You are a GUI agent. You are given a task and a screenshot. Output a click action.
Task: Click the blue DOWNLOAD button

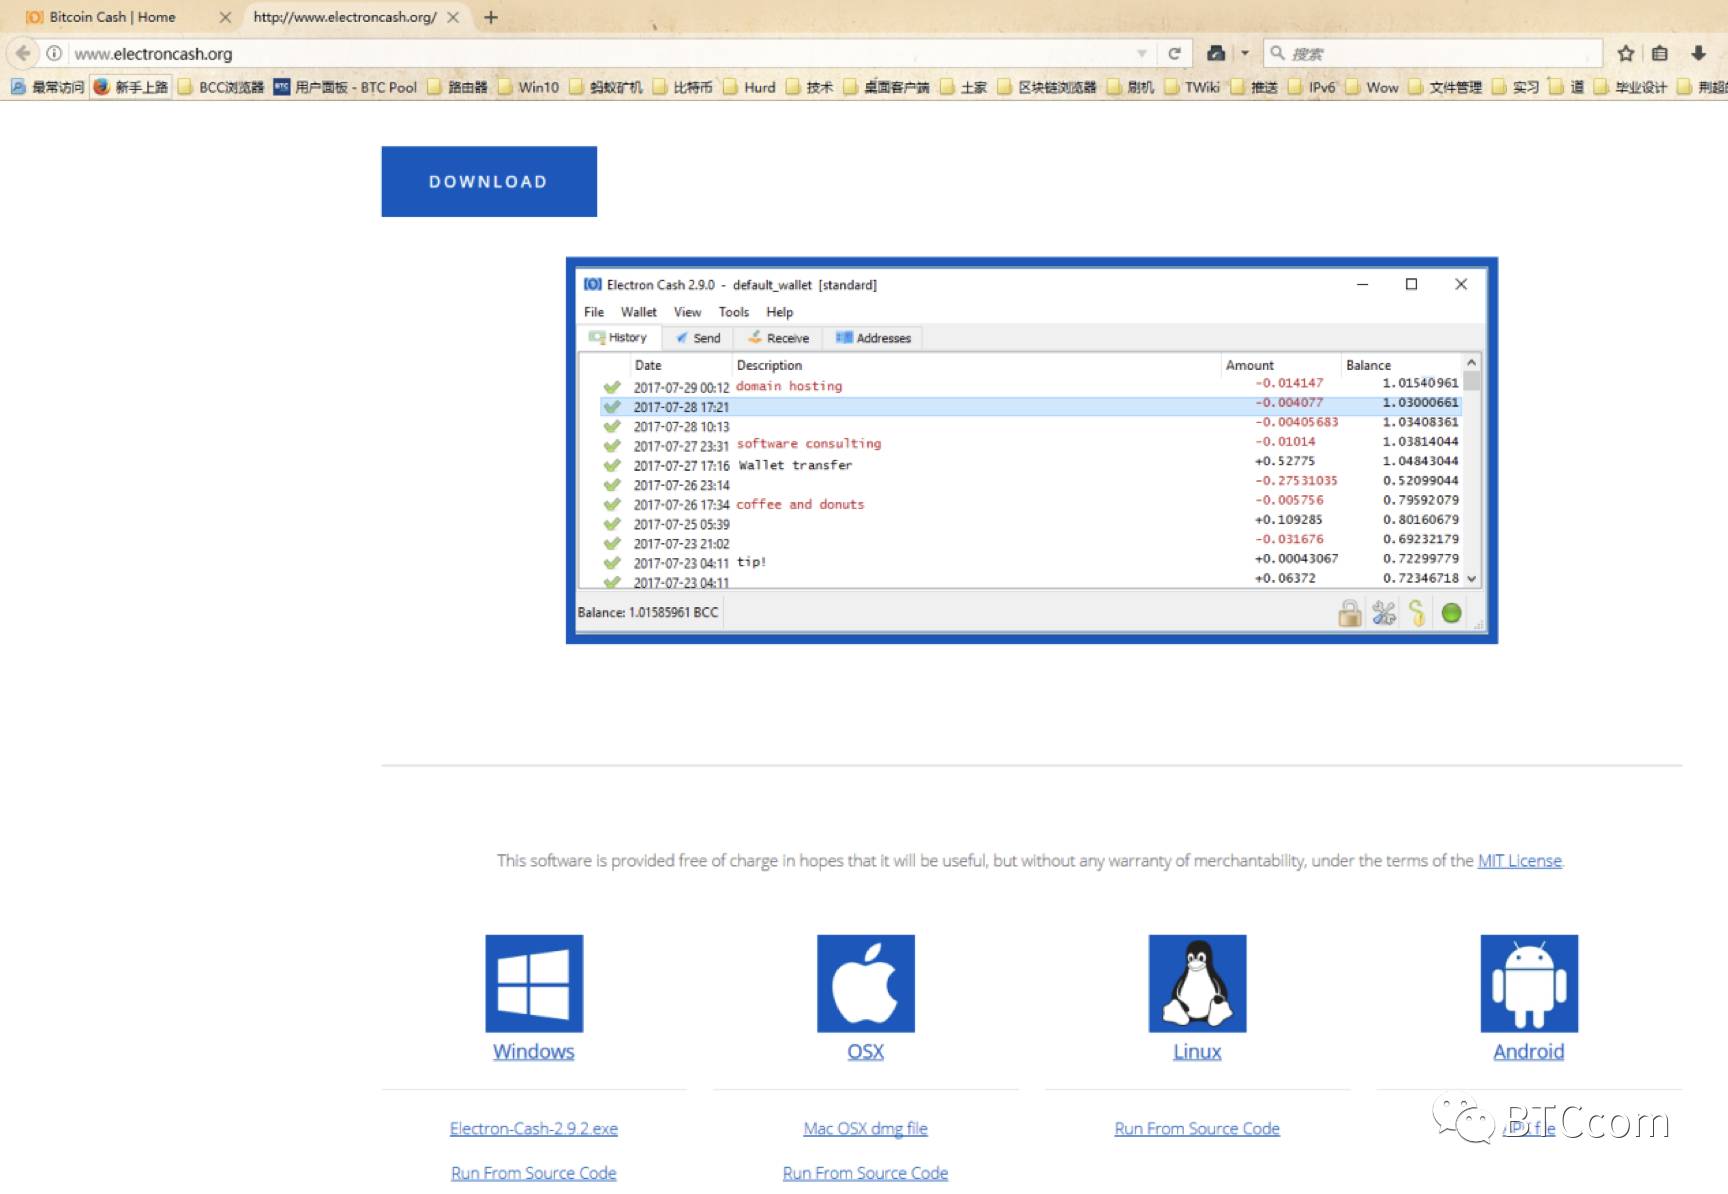(489, 181)
